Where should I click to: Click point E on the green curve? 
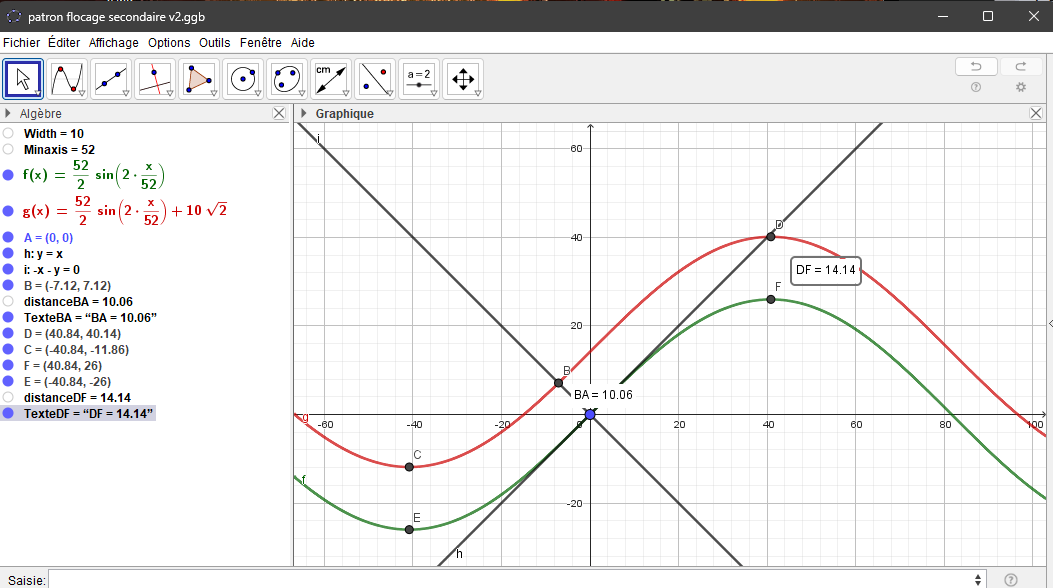pos(410,530)
